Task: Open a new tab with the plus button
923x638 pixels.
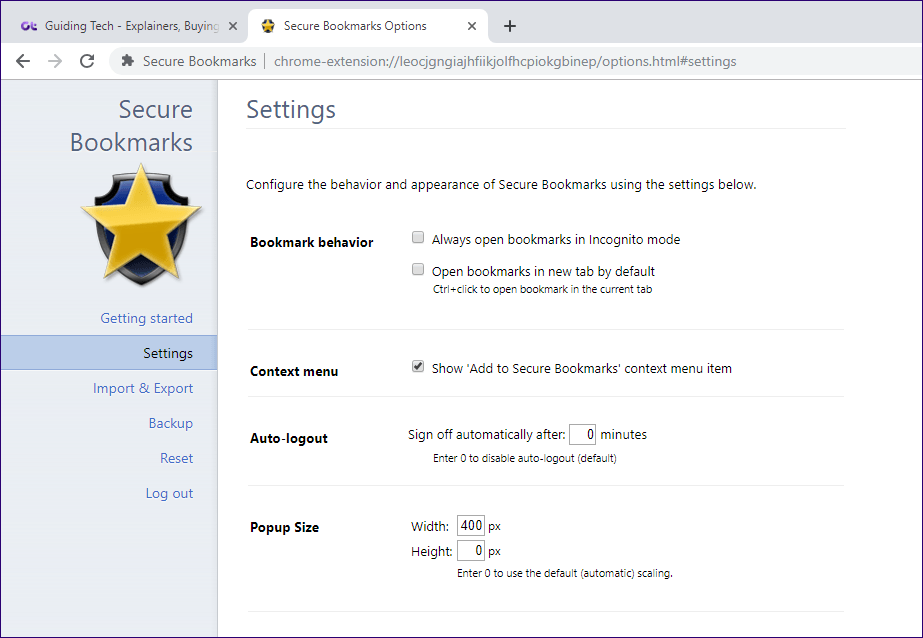Action: 510,26
